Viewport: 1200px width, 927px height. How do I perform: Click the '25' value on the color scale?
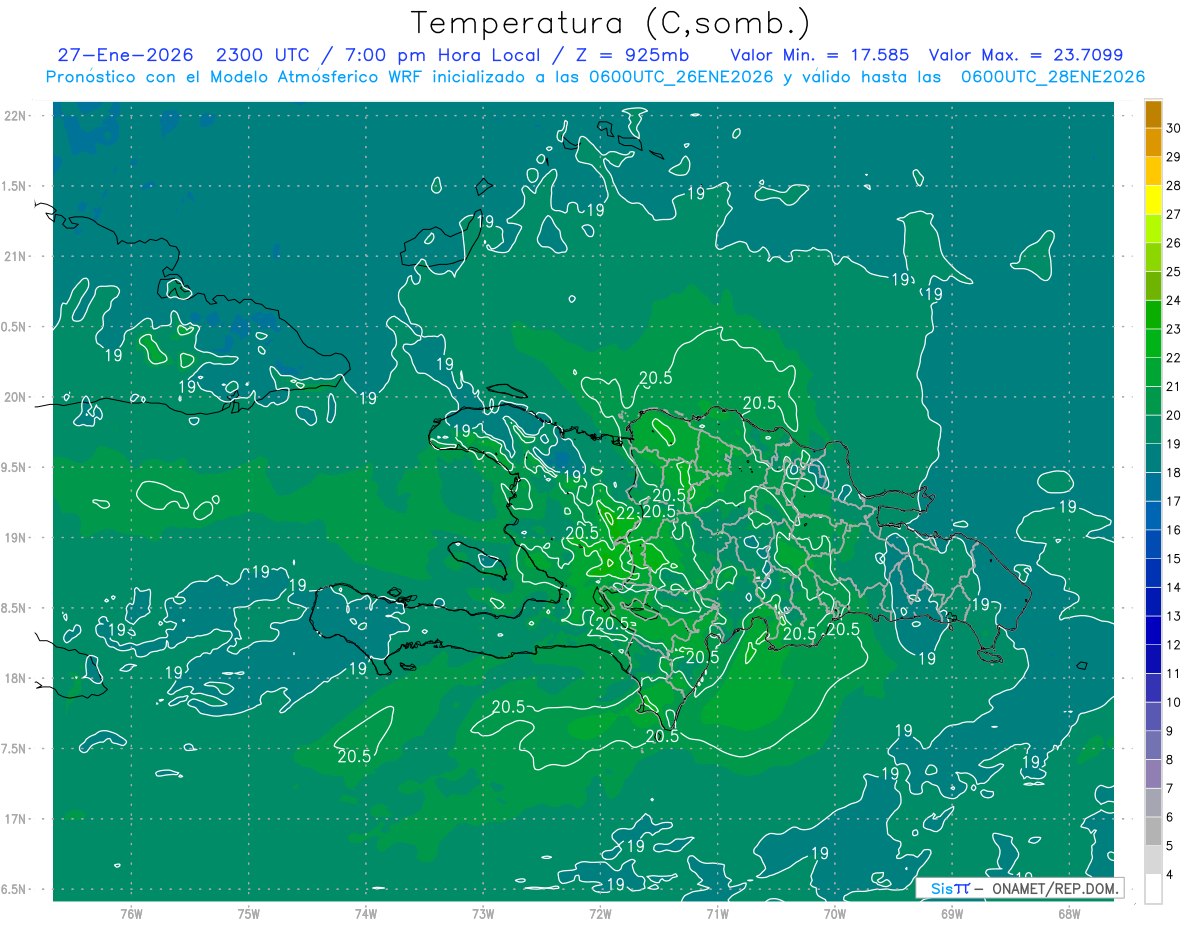(x=1175, y=272)
